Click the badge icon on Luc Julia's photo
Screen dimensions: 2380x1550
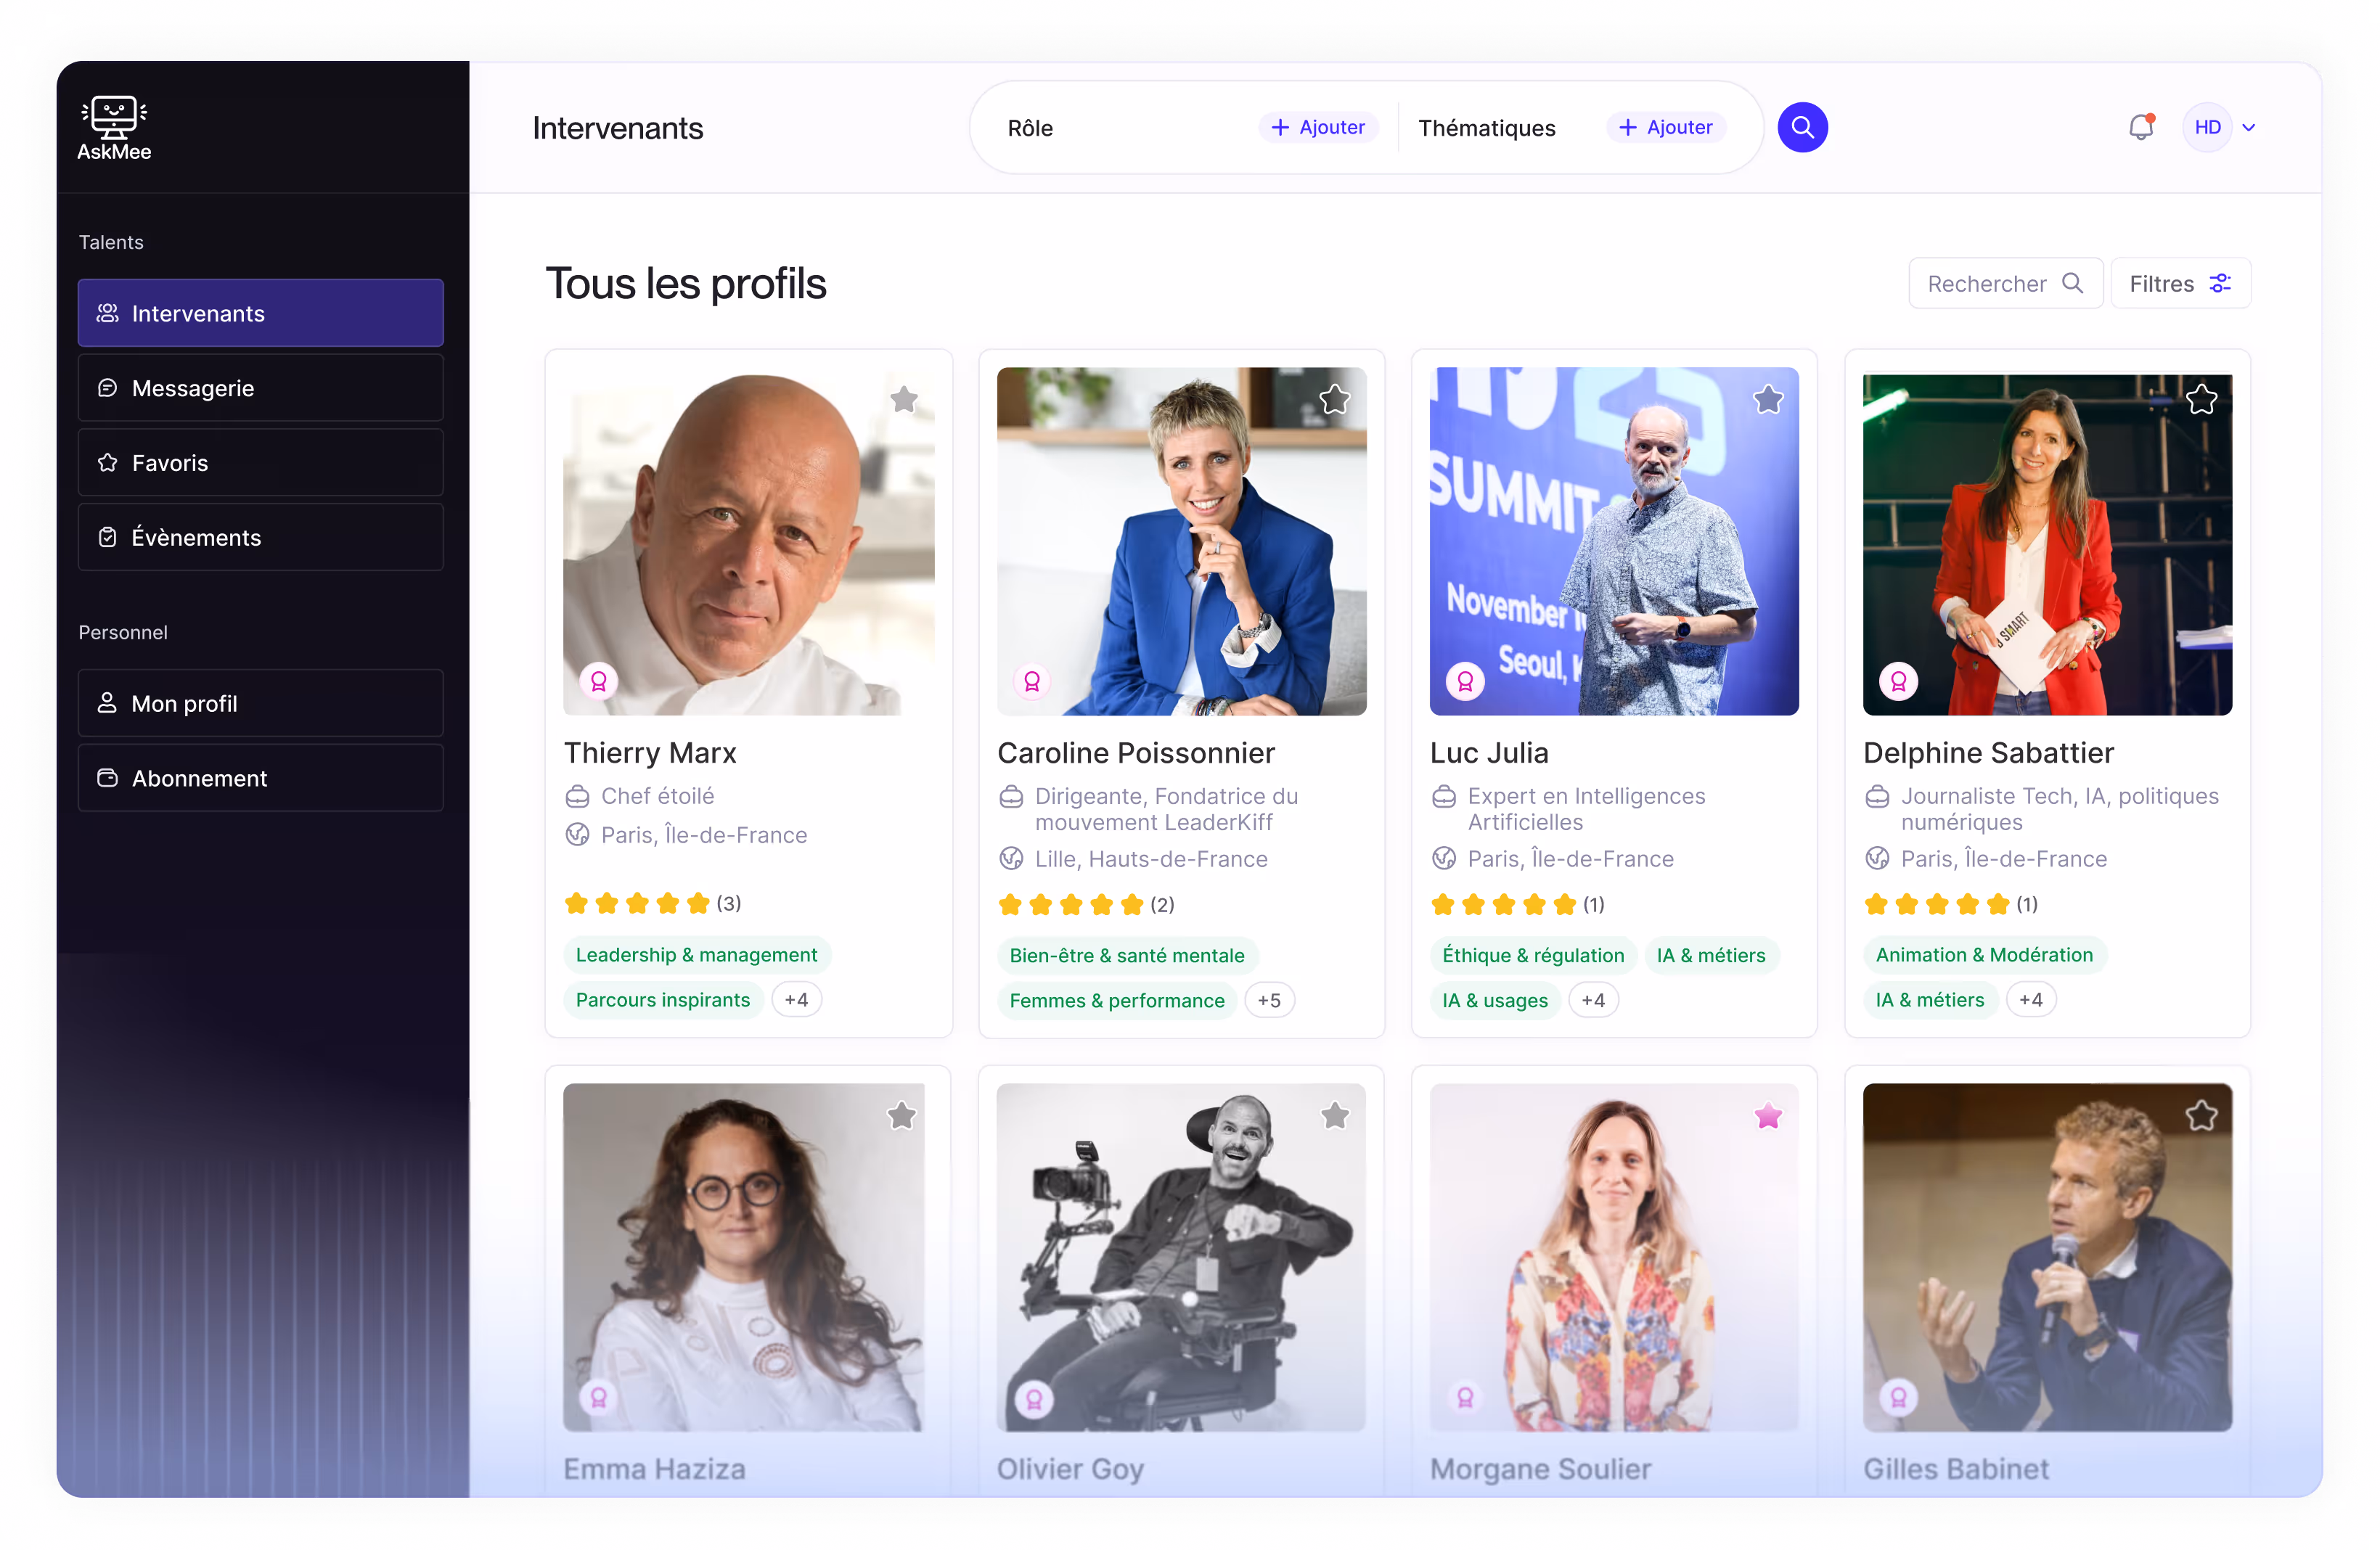tap(1465, 681)
